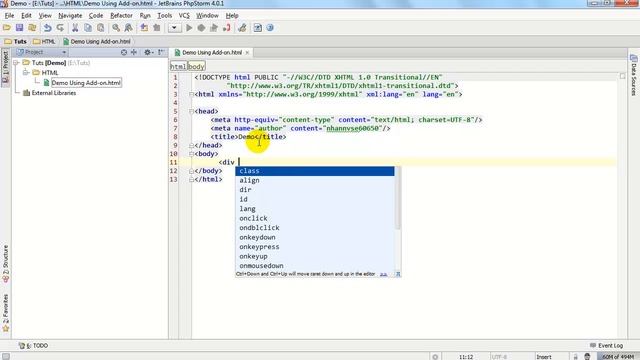
Task: Select Demo Using Add-on.html in project tree
Action: [x=86, y=82]
